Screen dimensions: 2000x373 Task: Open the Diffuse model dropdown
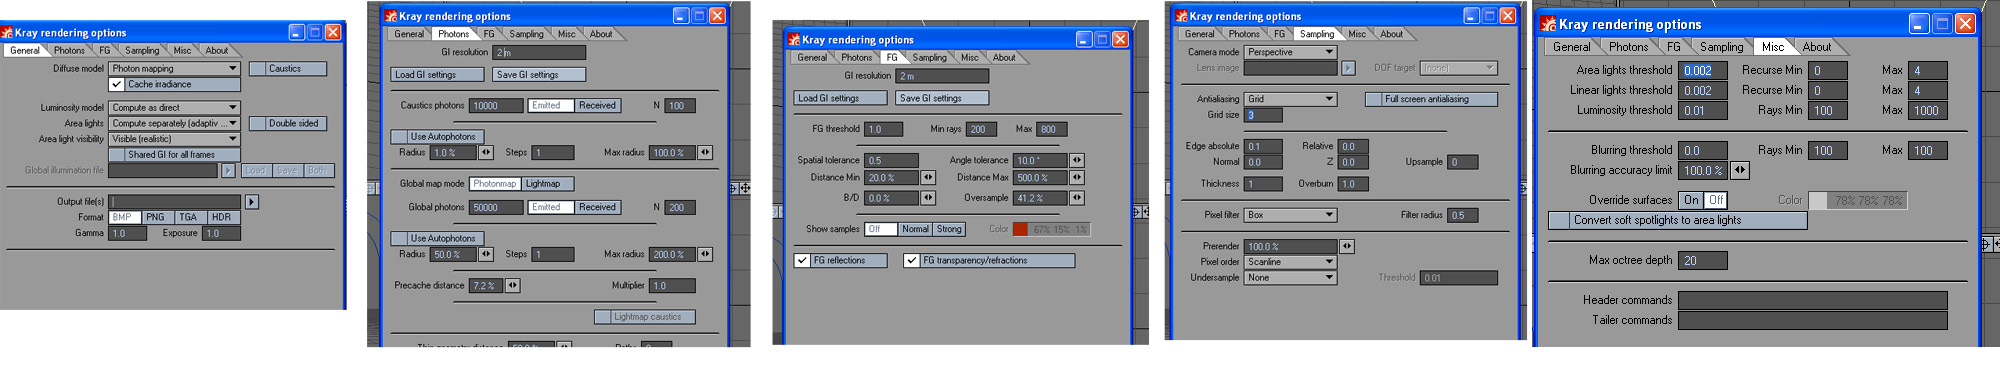point(174,69)
